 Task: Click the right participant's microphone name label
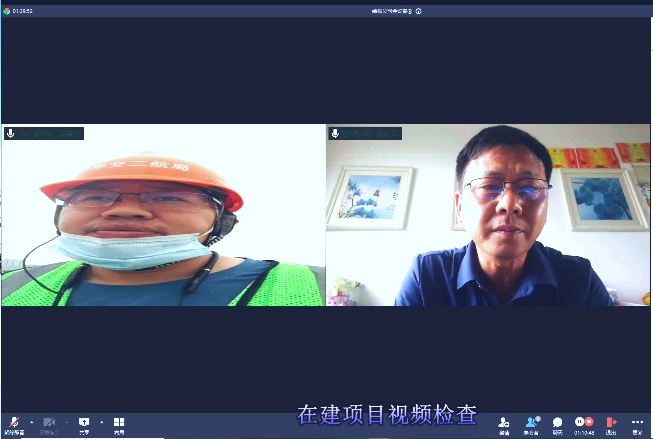point(366,133)
